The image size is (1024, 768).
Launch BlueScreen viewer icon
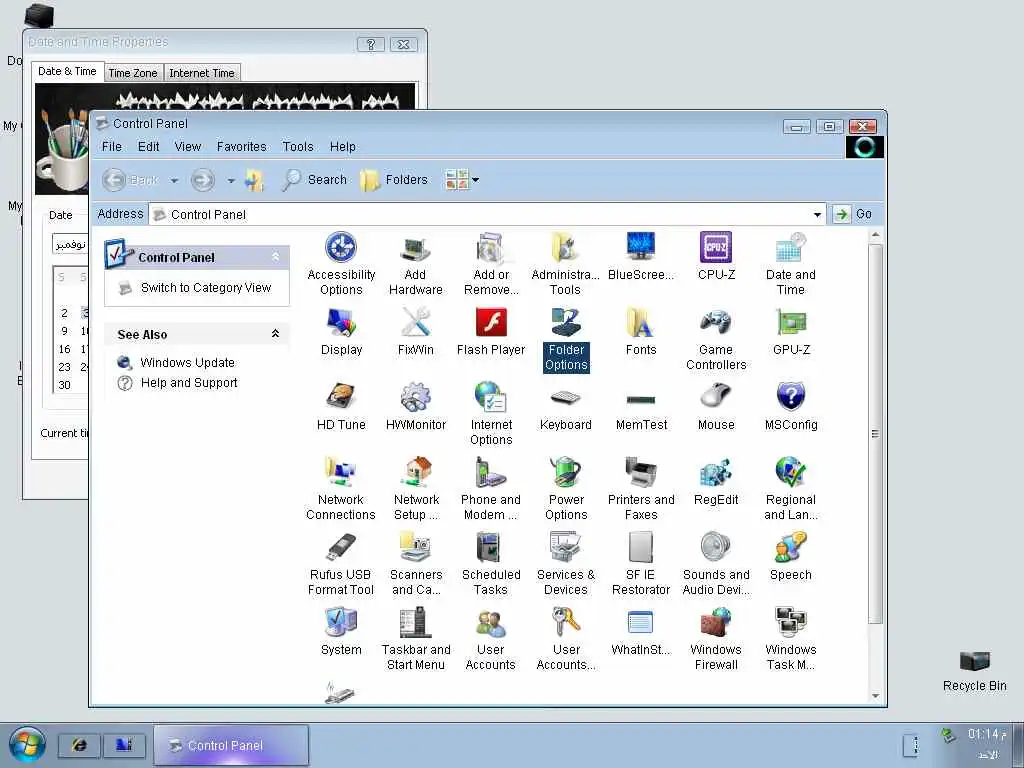(x=641, y=256)
